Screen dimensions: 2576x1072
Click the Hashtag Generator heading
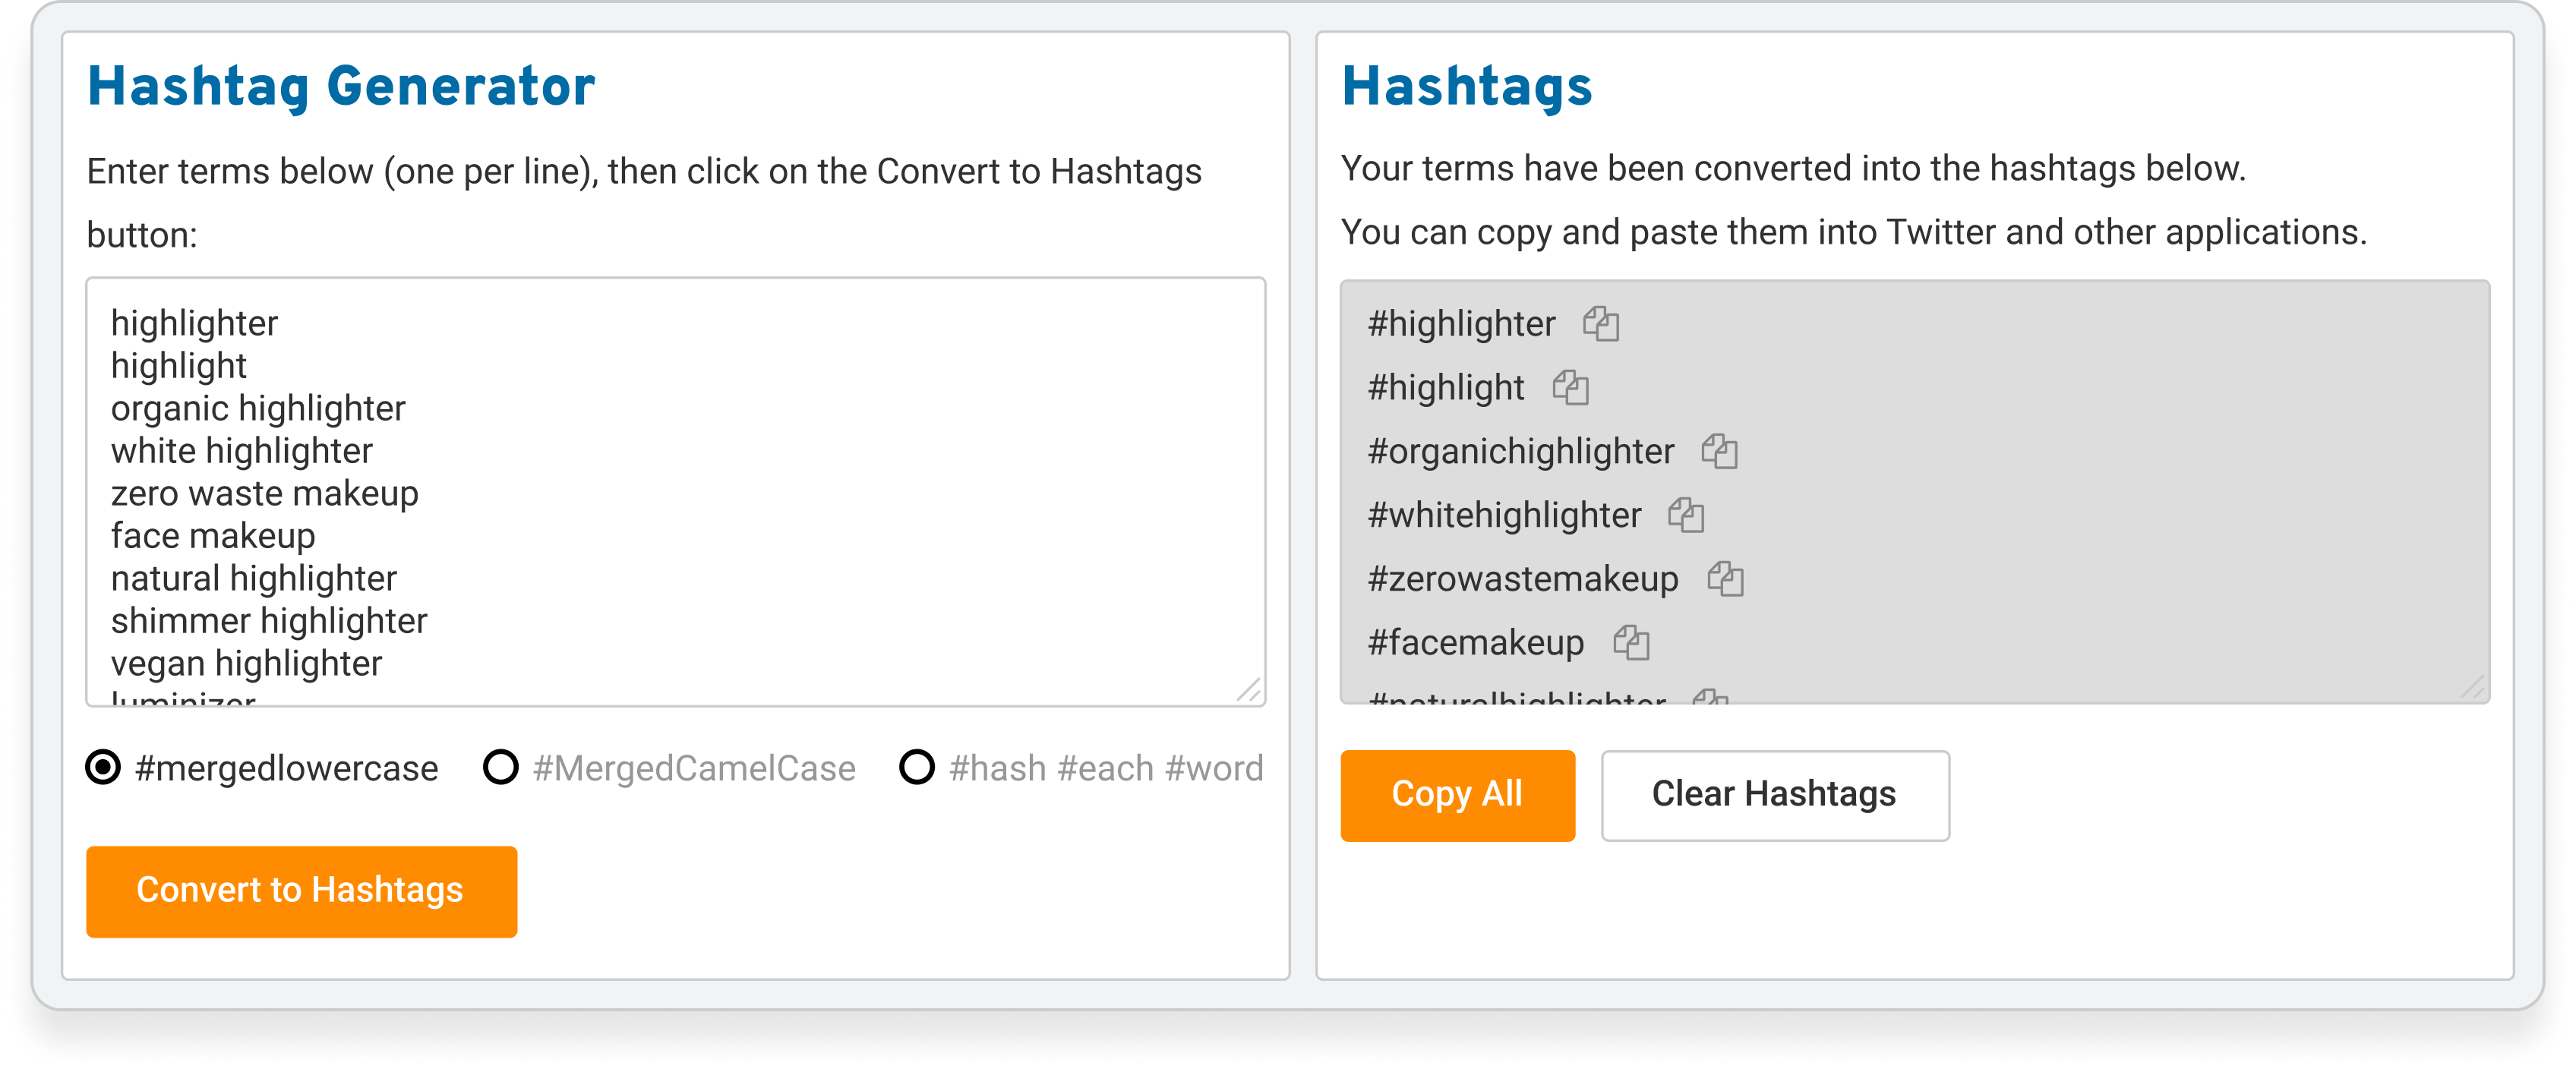[x=341, y=86]
